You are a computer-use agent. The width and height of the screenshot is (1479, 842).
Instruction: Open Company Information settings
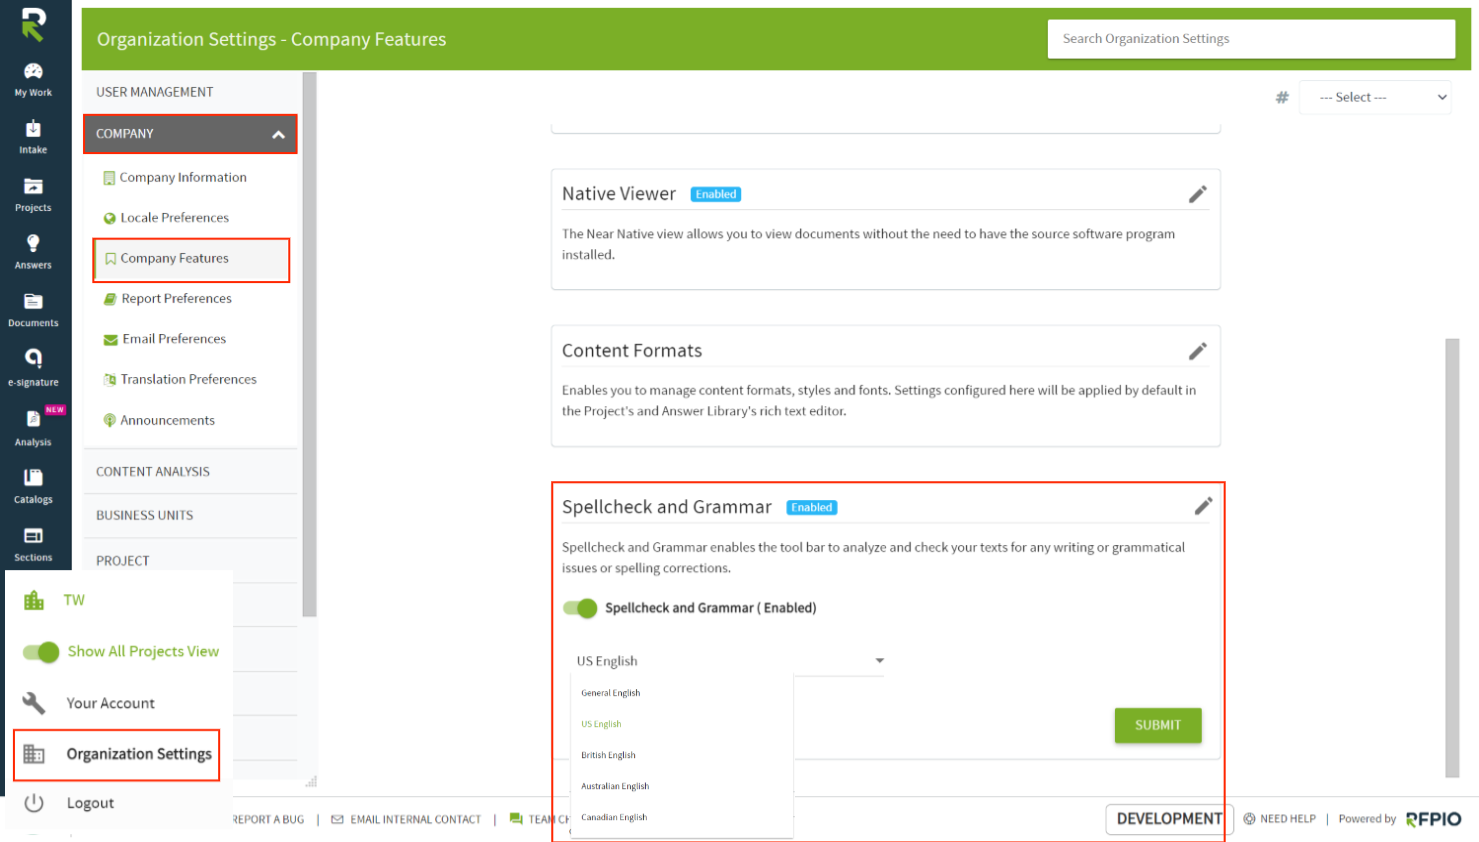click(x=183, y=178)
